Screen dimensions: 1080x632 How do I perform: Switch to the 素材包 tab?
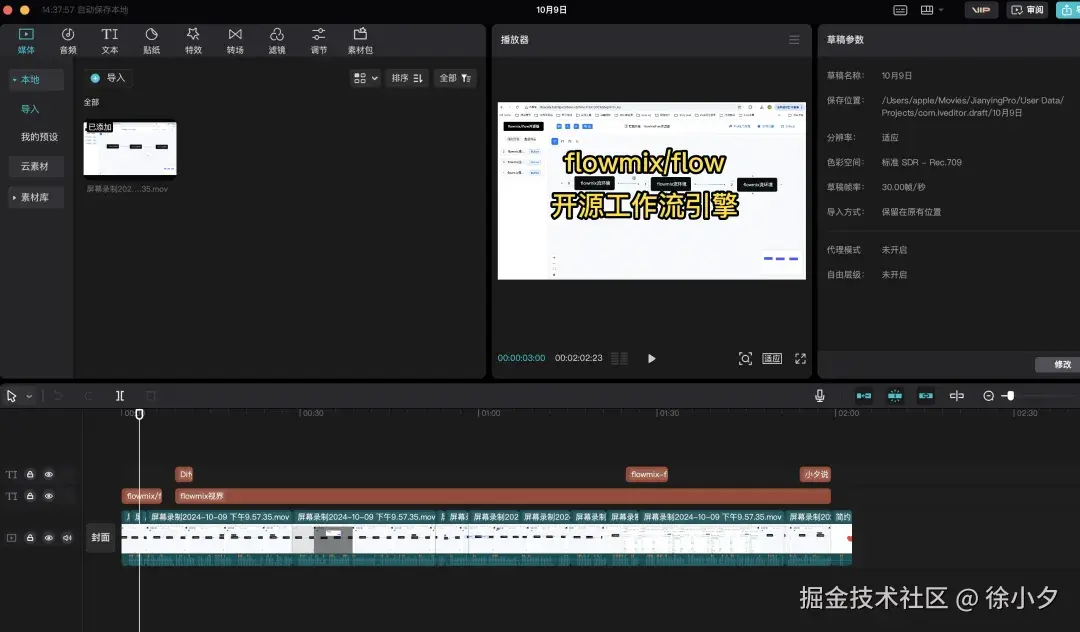(359, 40)
